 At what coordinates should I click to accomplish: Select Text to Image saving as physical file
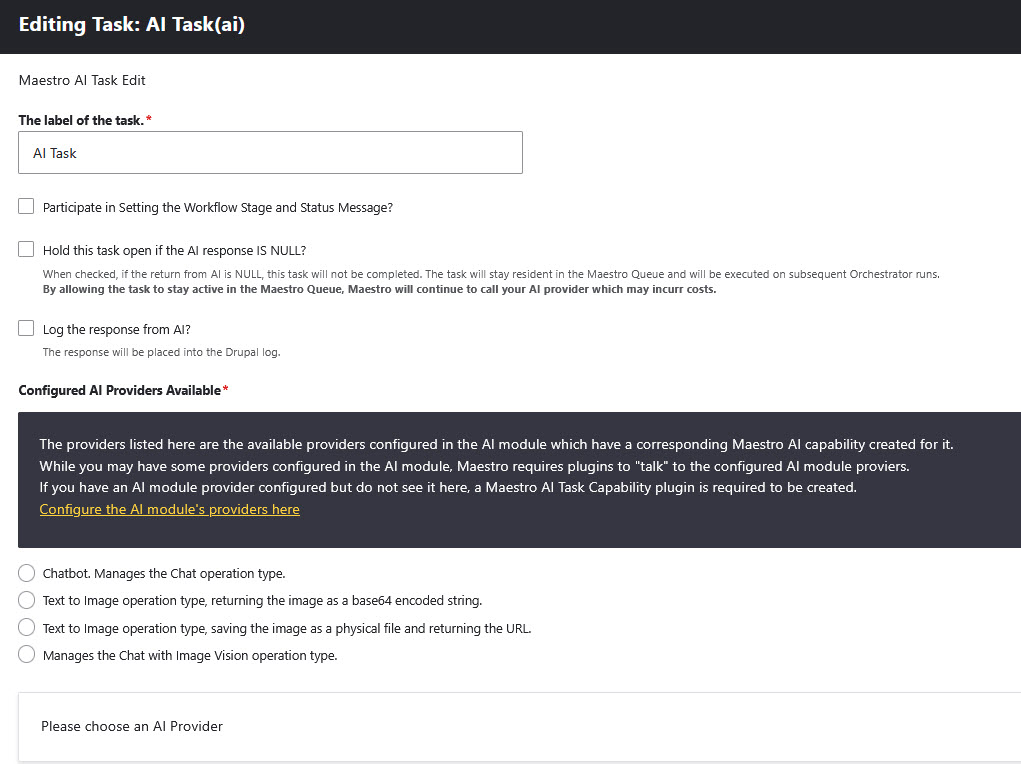(26, 627)
